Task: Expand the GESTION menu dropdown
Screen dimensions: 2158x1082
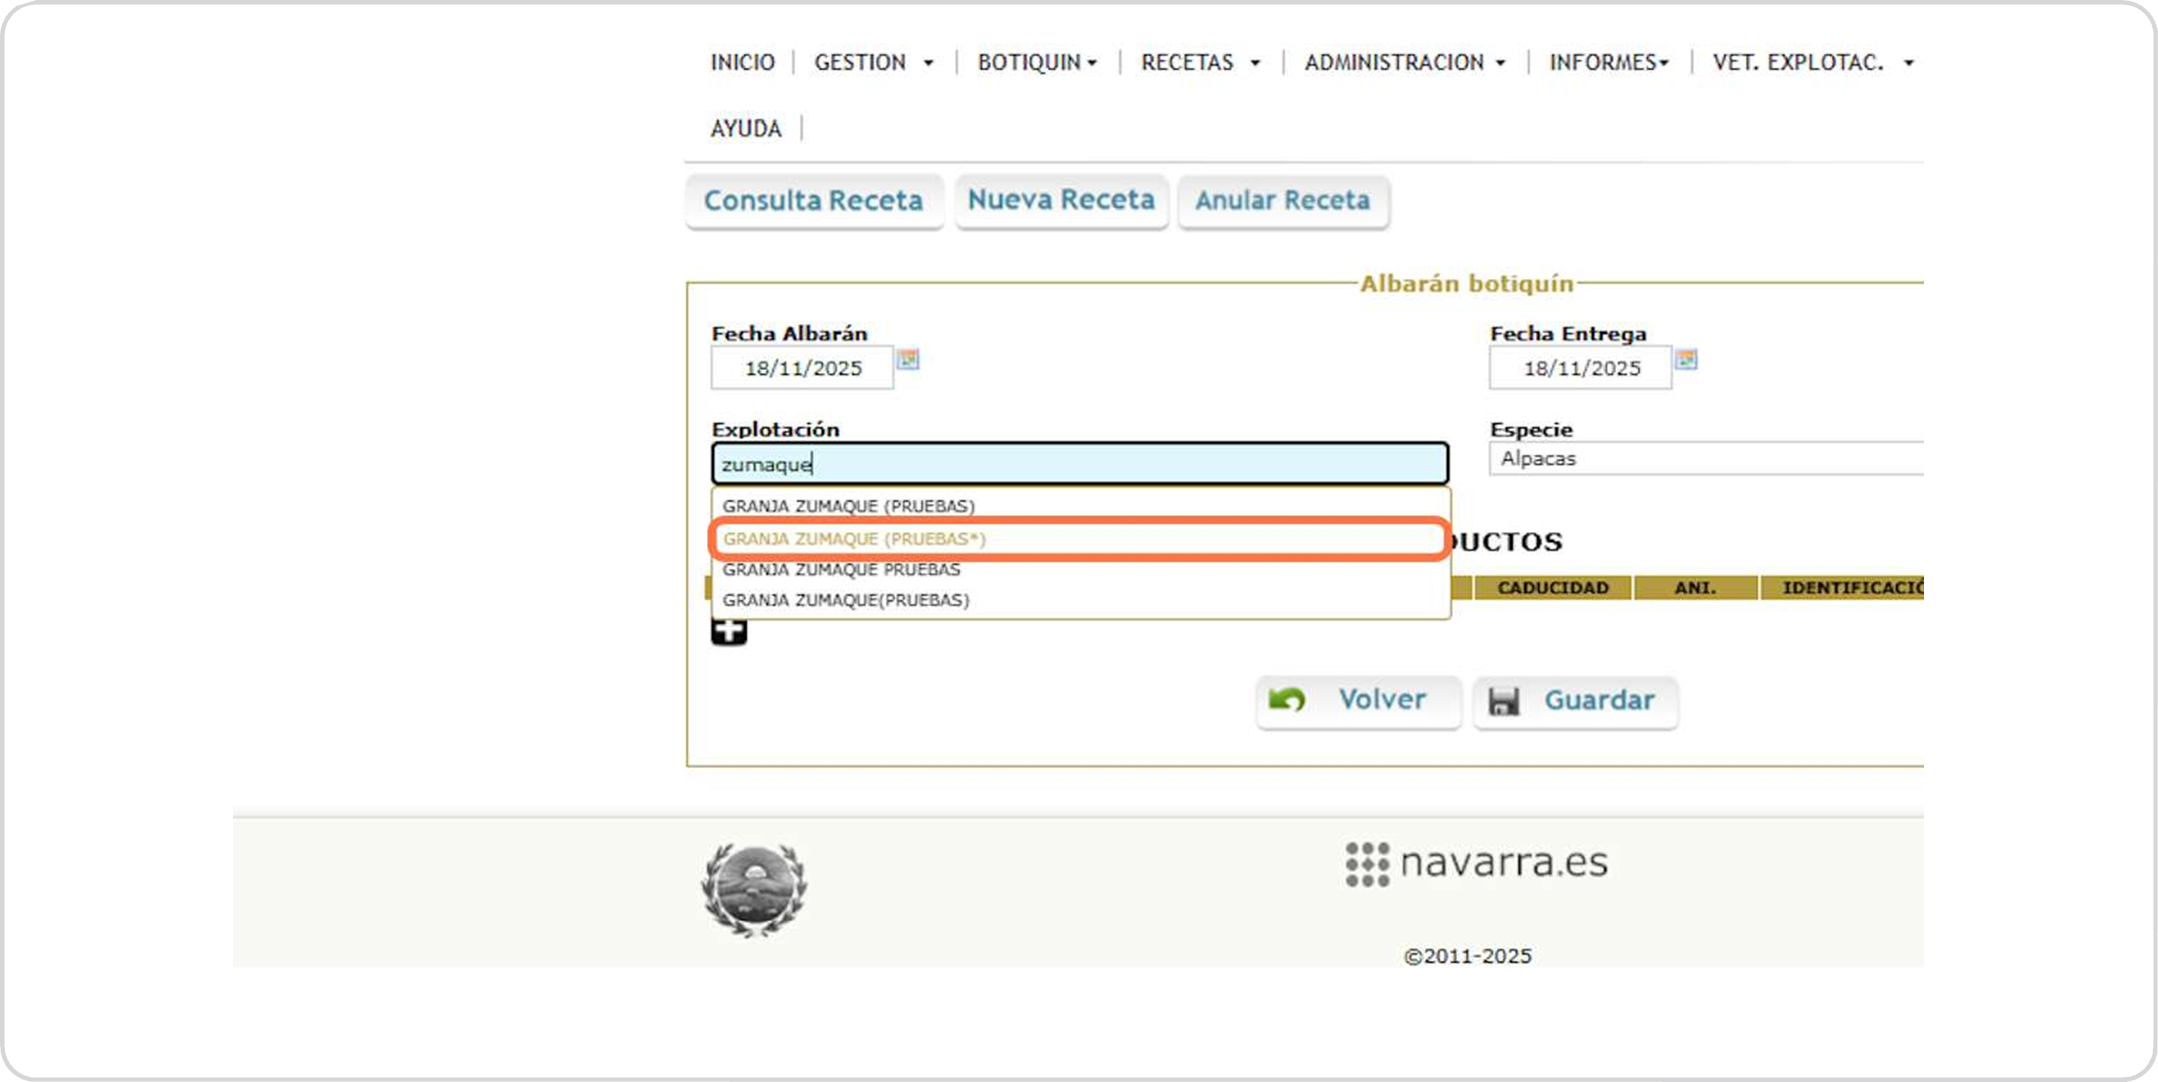Action: pyautogui.click(x=873, y=62)
